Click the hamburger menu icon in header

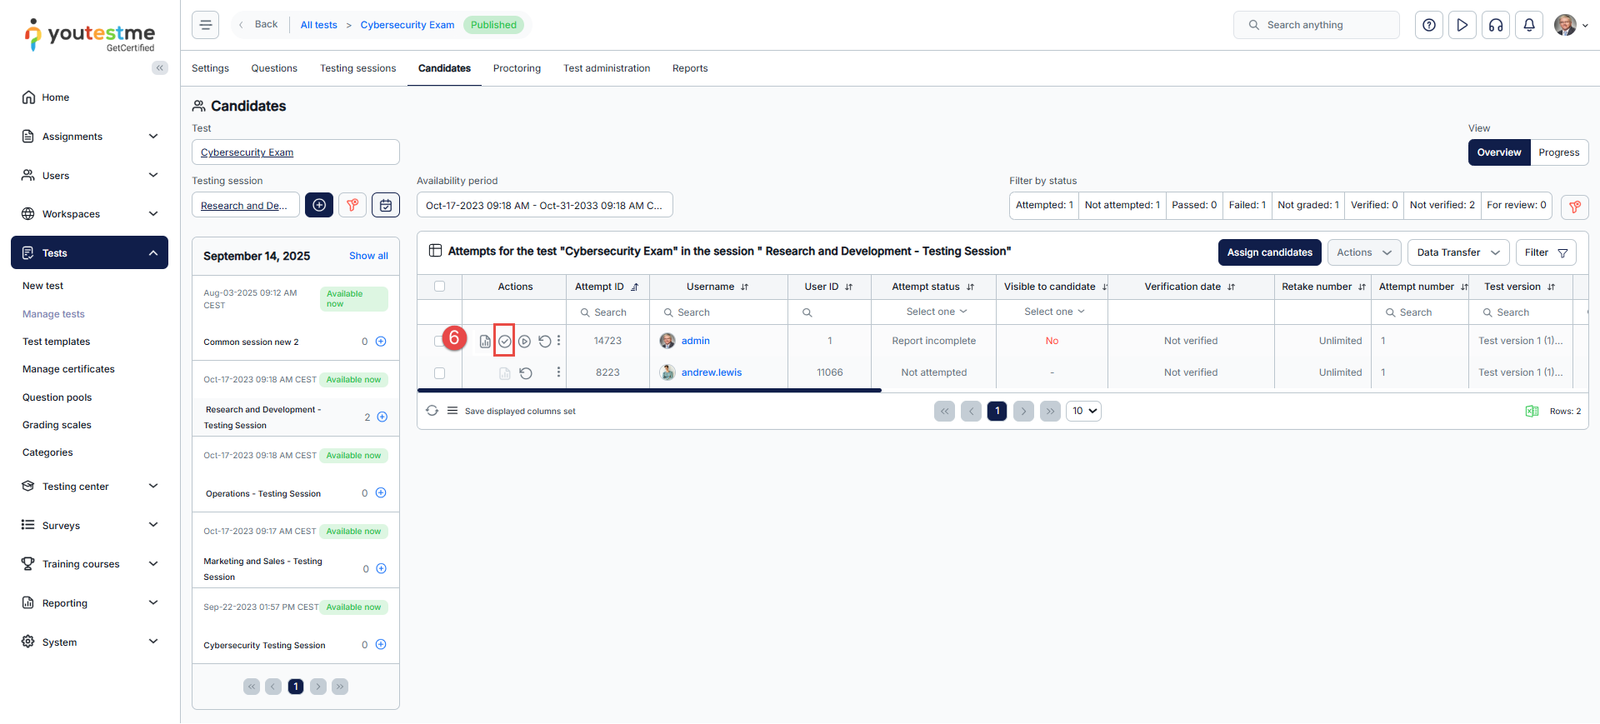point(205,25)
